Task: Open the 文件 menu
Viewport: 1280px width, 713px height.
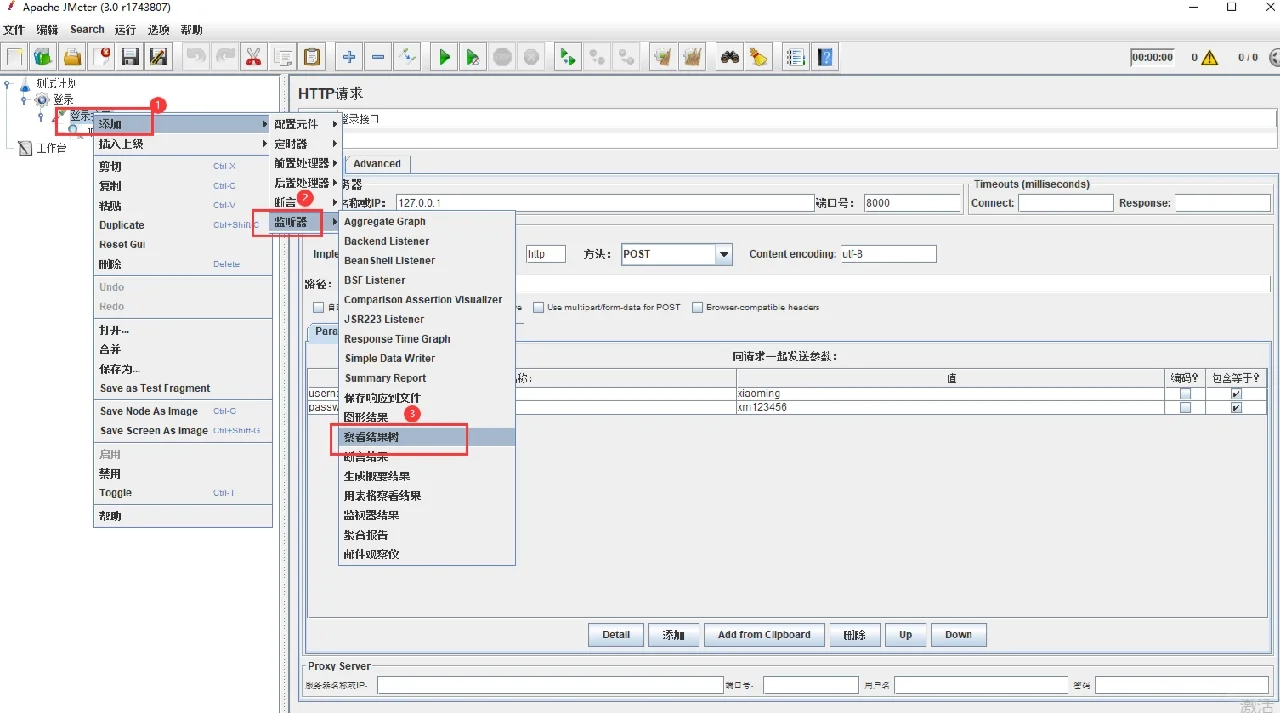Action: pyautogui.click(x=14, y=30)
